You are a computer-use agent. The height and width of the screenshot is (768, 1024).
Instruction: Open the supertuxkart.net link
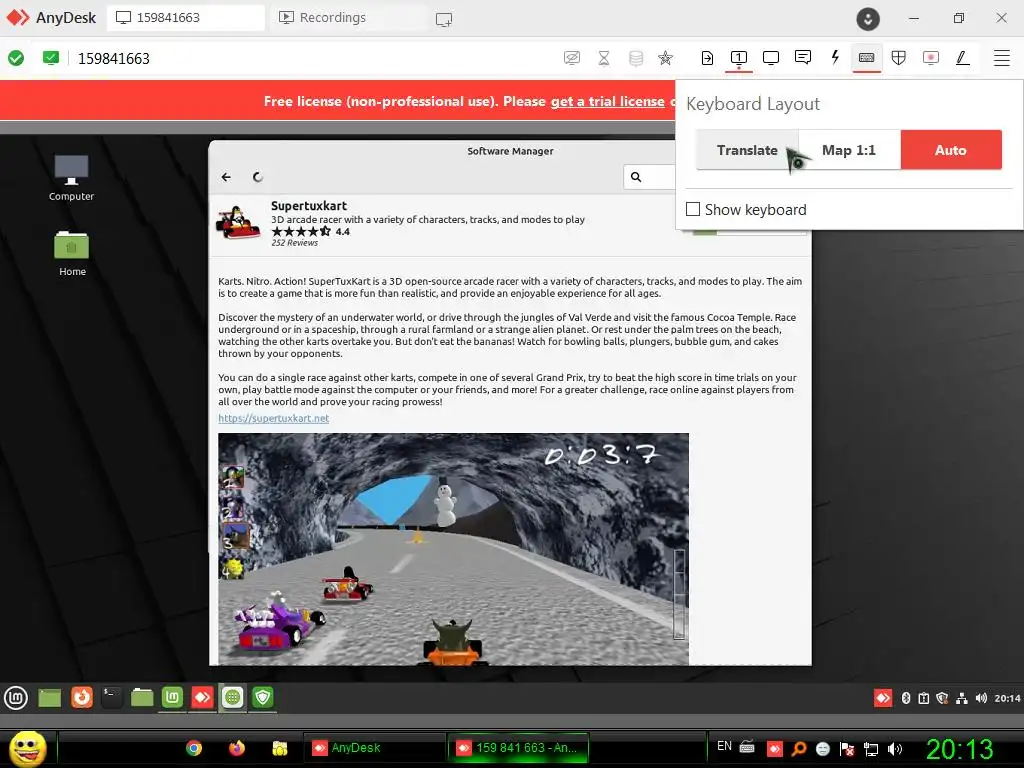(274, 418)
